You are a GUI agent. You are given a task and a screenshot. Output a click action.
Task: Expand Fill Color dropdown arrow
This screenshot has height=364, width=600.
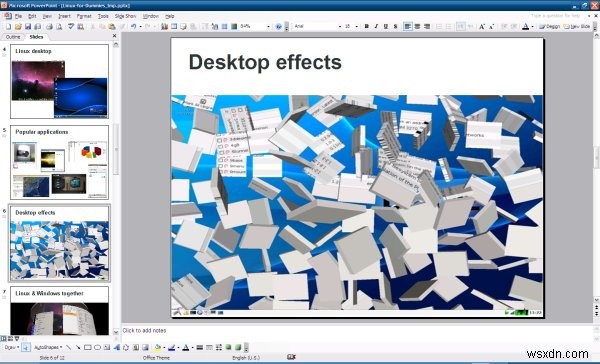(x=164, y=348)
